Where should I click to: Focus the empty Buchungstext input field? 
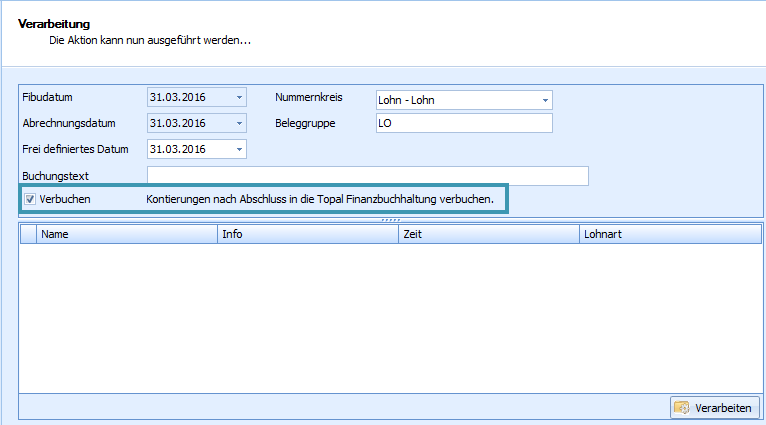pyautogui.click(x=367, y=176)
